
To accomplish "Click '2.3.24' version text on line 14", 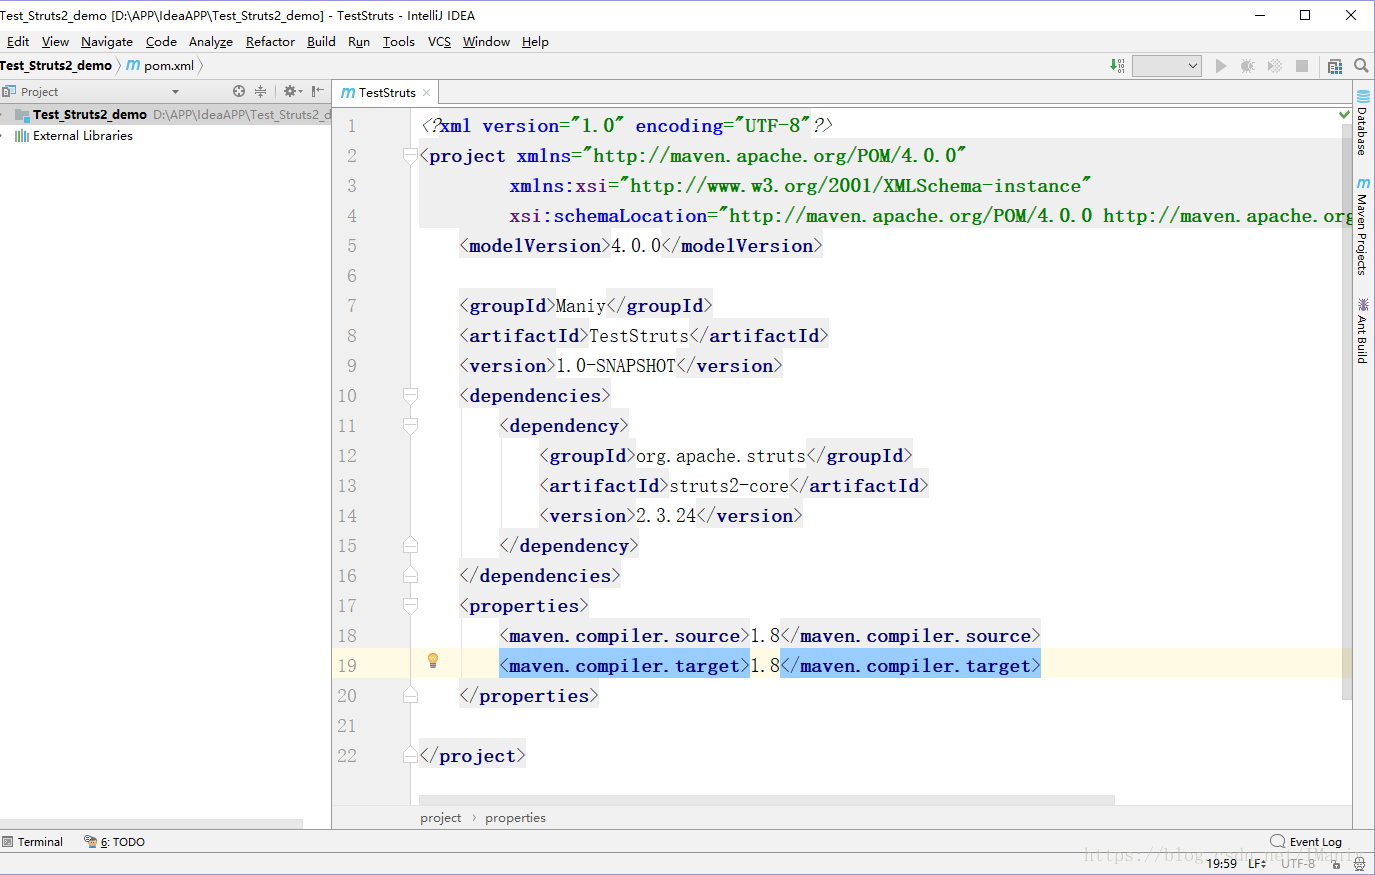I will tap(666, 516).
